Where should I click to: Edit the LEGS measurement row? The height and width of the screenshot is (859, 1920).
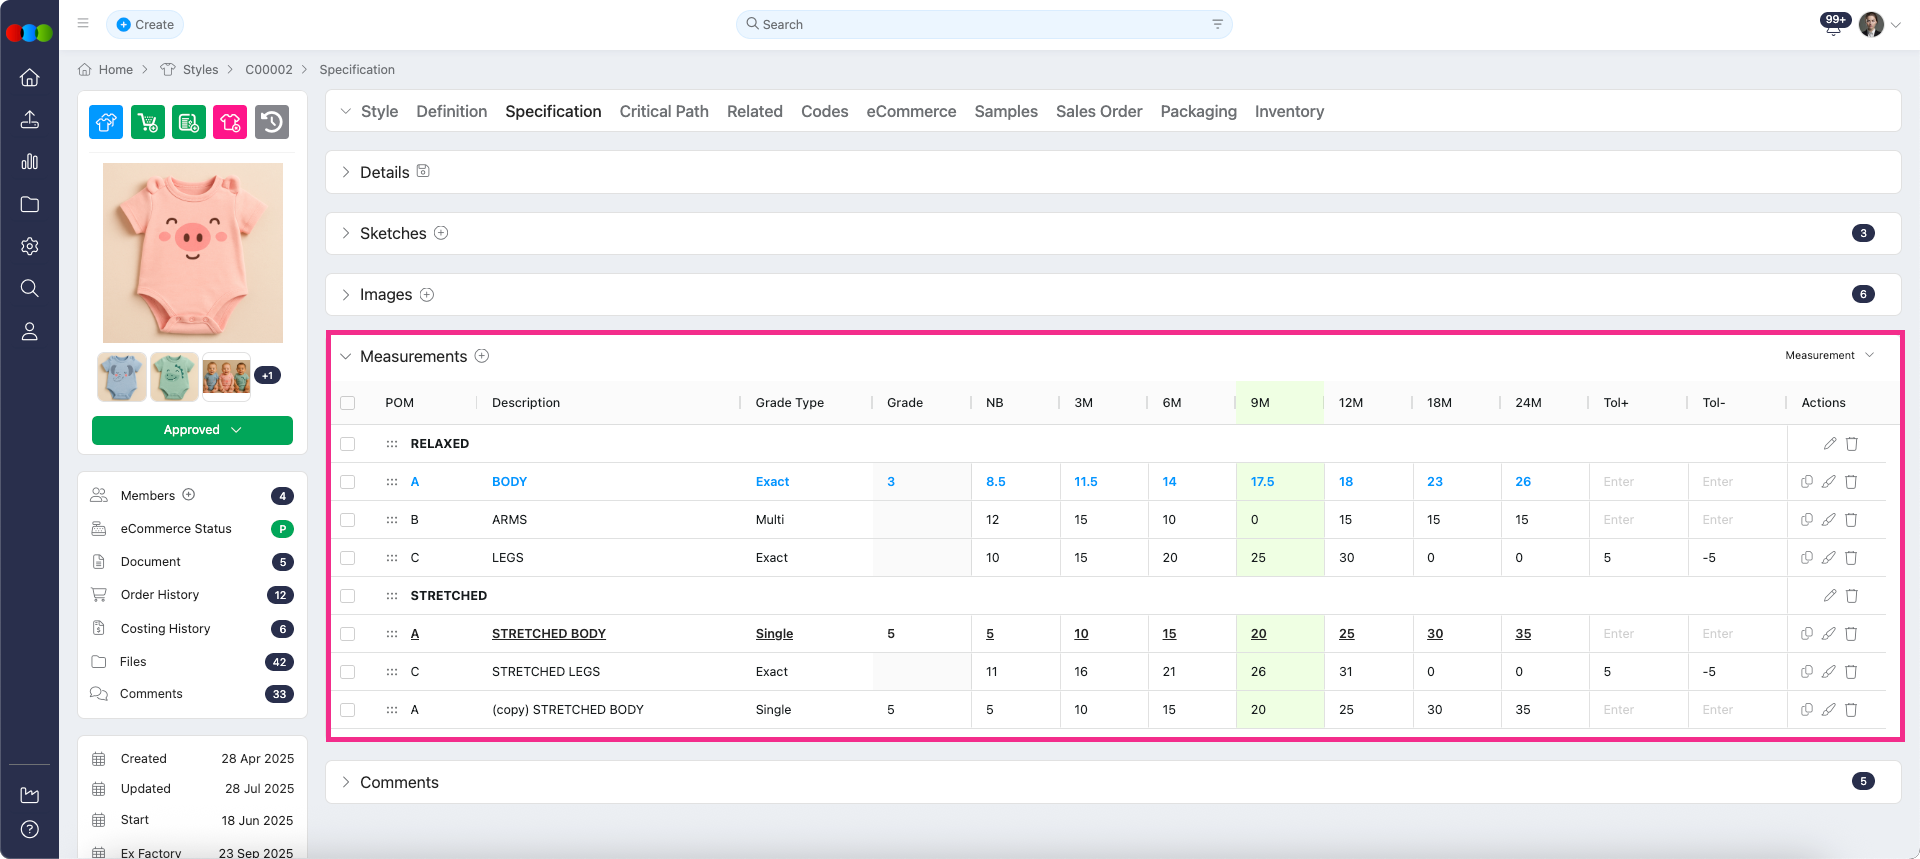pyautogui.click(x=1829, y=558)
